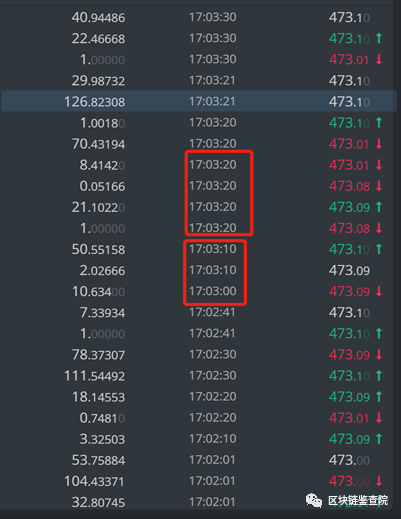Click the 17:03:00 timestamp
The image size is (401, 519).
(x=213, y=291)
